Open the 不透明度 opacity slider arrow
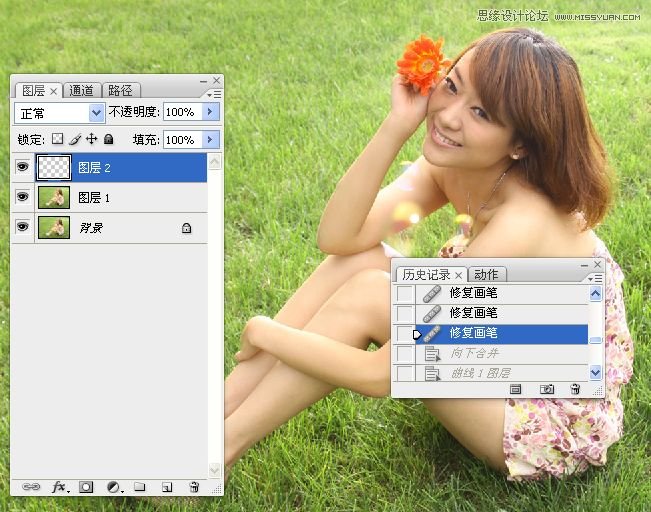The image size is (651, 512). click(x=210, y=112)
